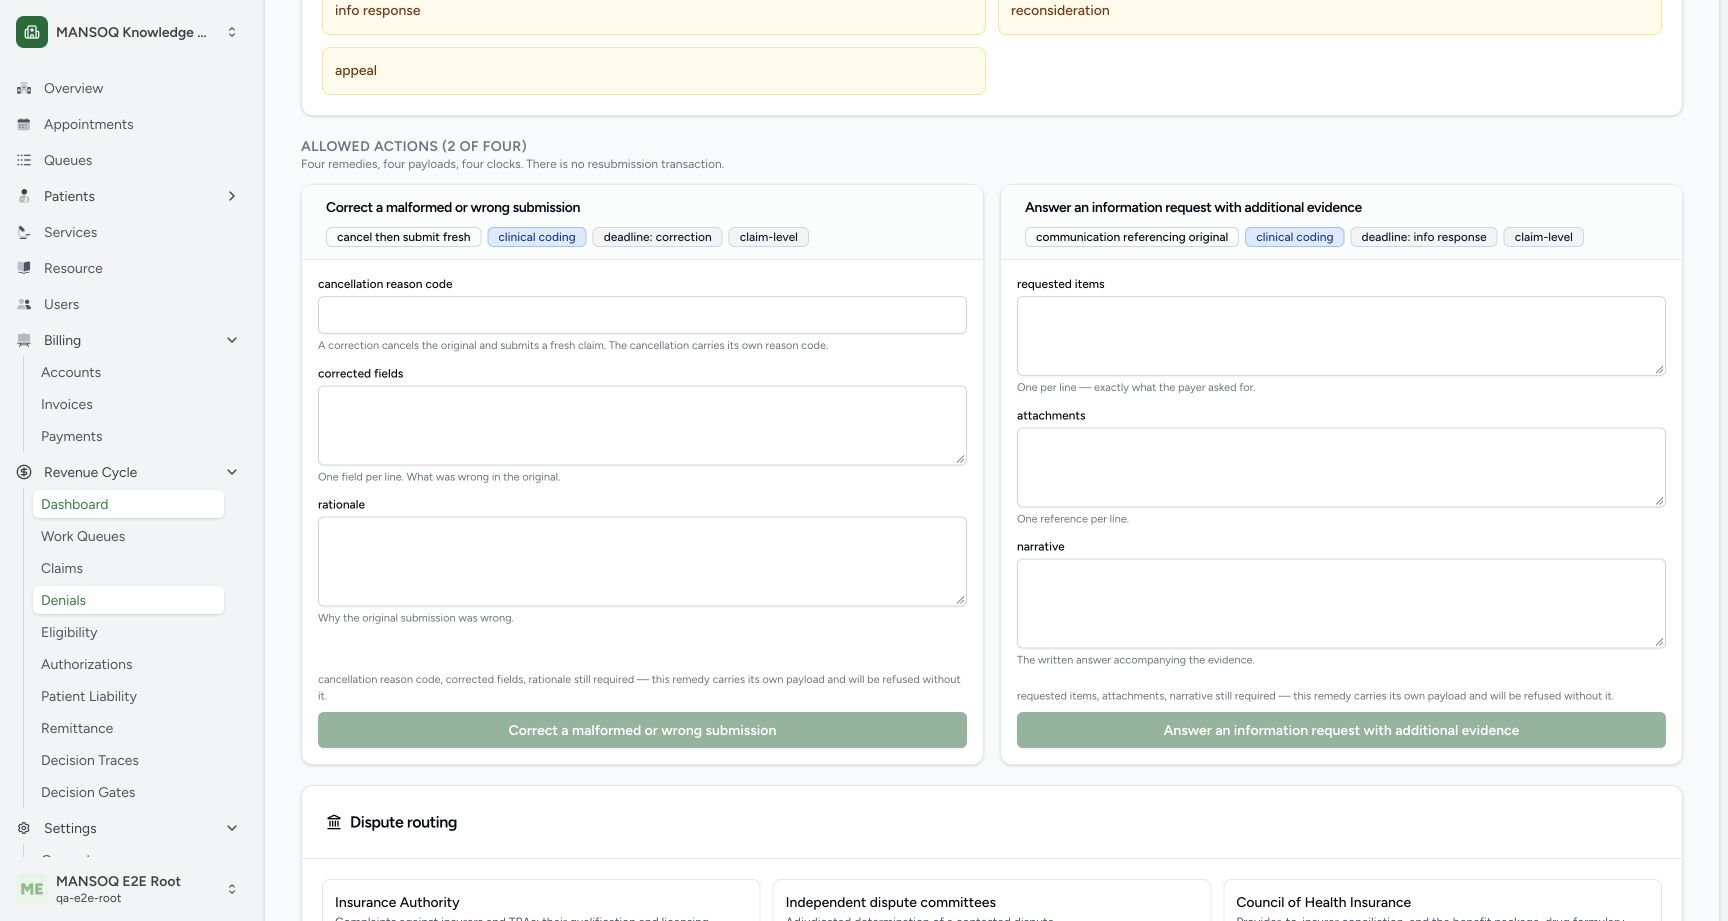Open Patient Liability item
1728x921 pixels.
(x=128, y=696)
